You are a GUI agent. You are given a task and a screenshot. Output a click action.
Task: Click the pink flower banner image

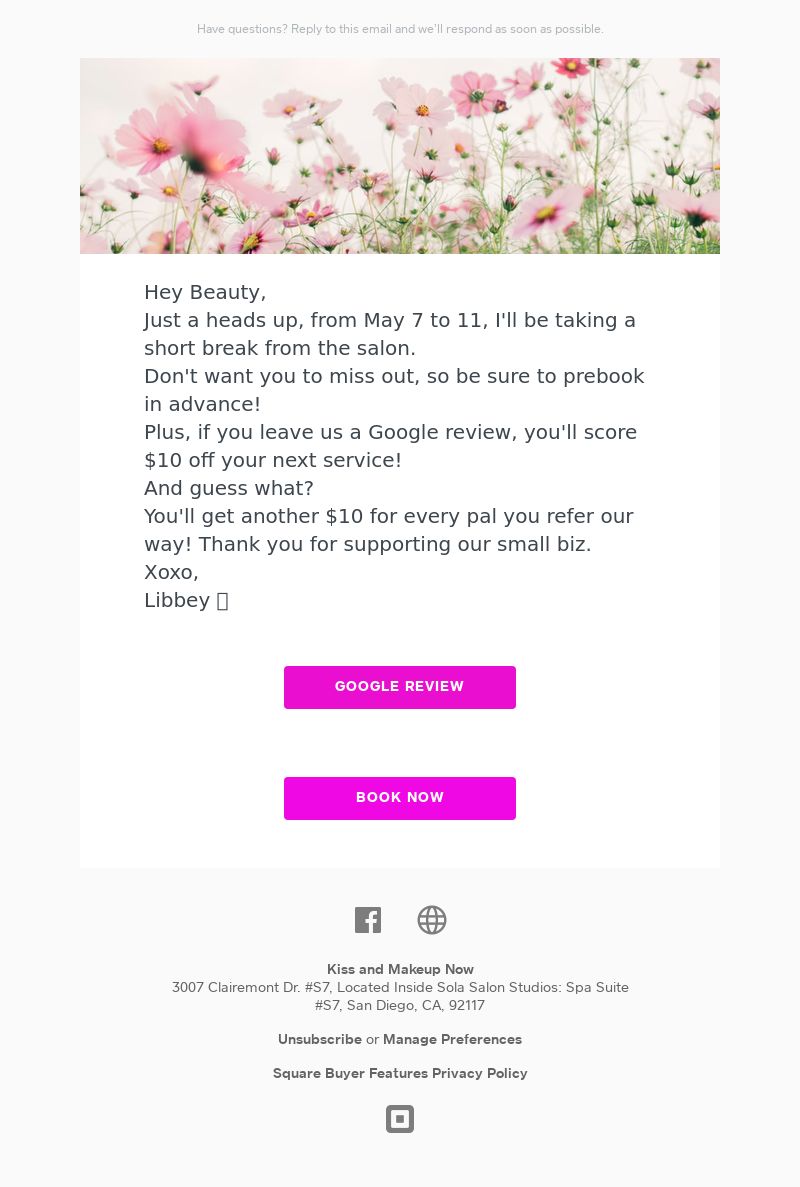click(400, 156)
